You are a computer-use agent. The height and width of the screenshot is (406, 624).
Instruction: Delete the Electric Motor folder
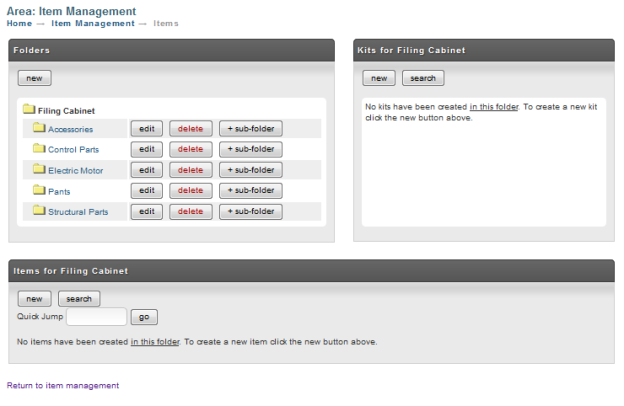point(191,170)
